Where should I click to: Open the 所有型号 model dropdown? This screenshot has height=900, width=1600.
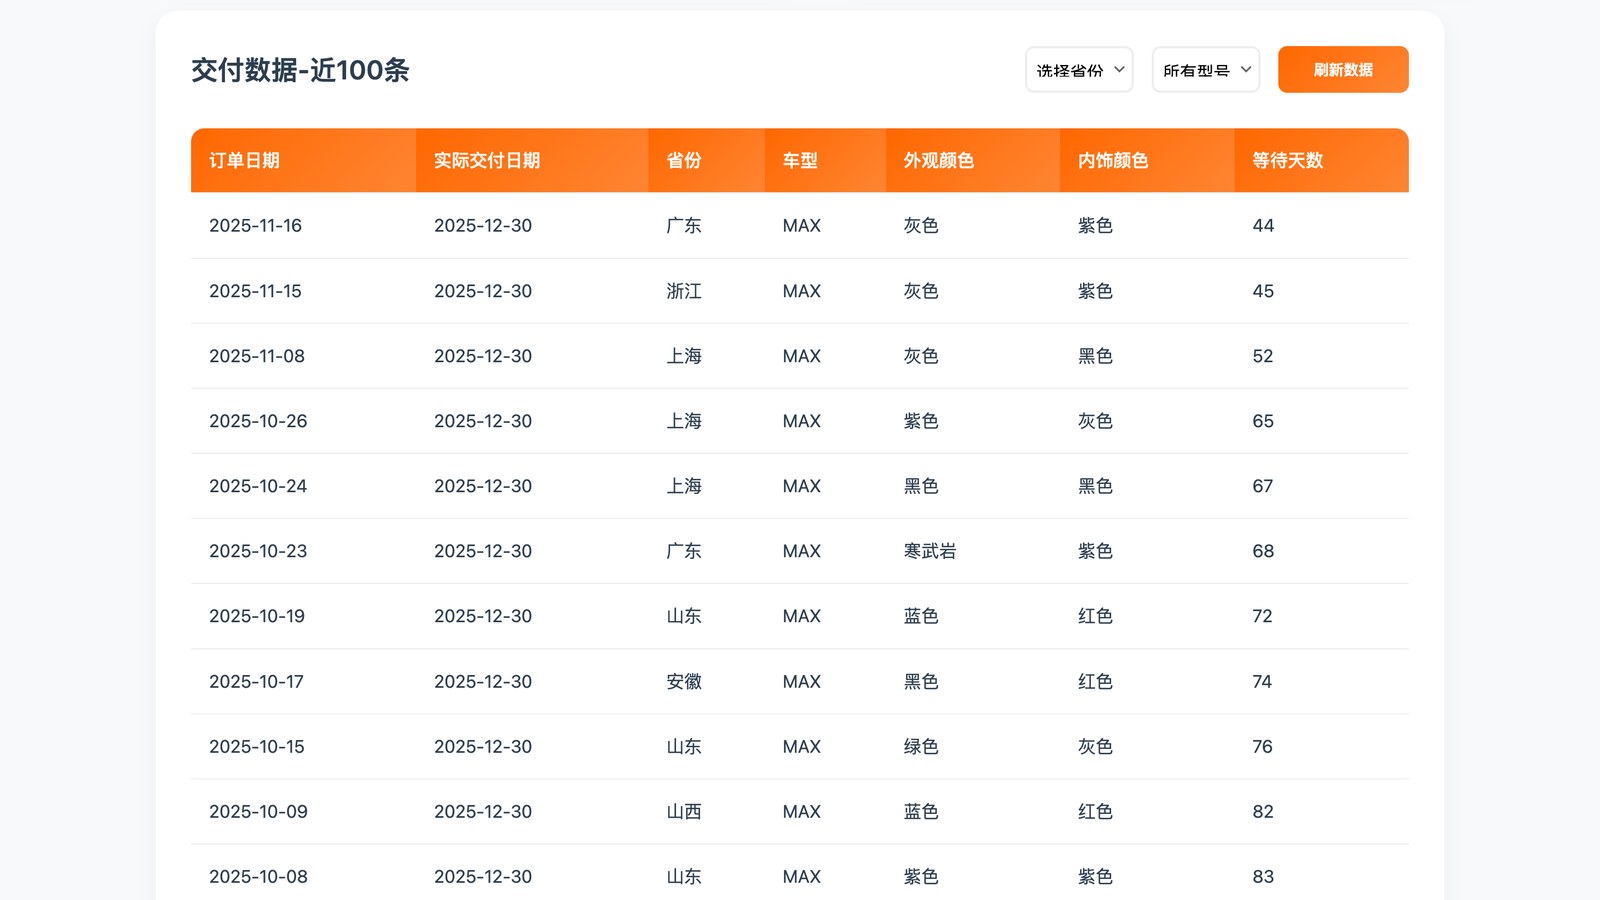(x=1206, y=70)
